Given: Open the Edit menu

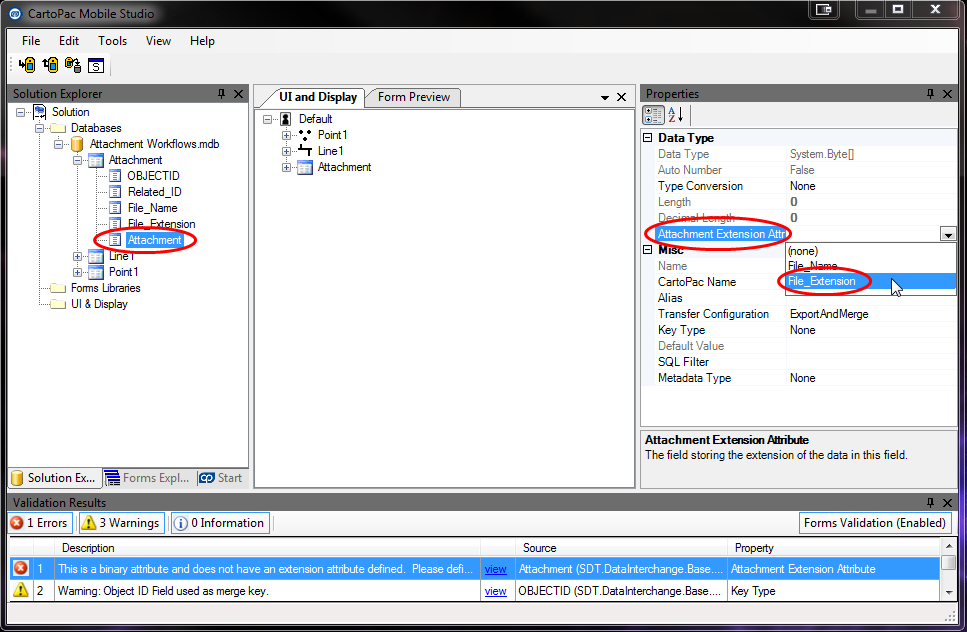Looking at the screenshot, I should pyautogui.click(x=68, y=41).
